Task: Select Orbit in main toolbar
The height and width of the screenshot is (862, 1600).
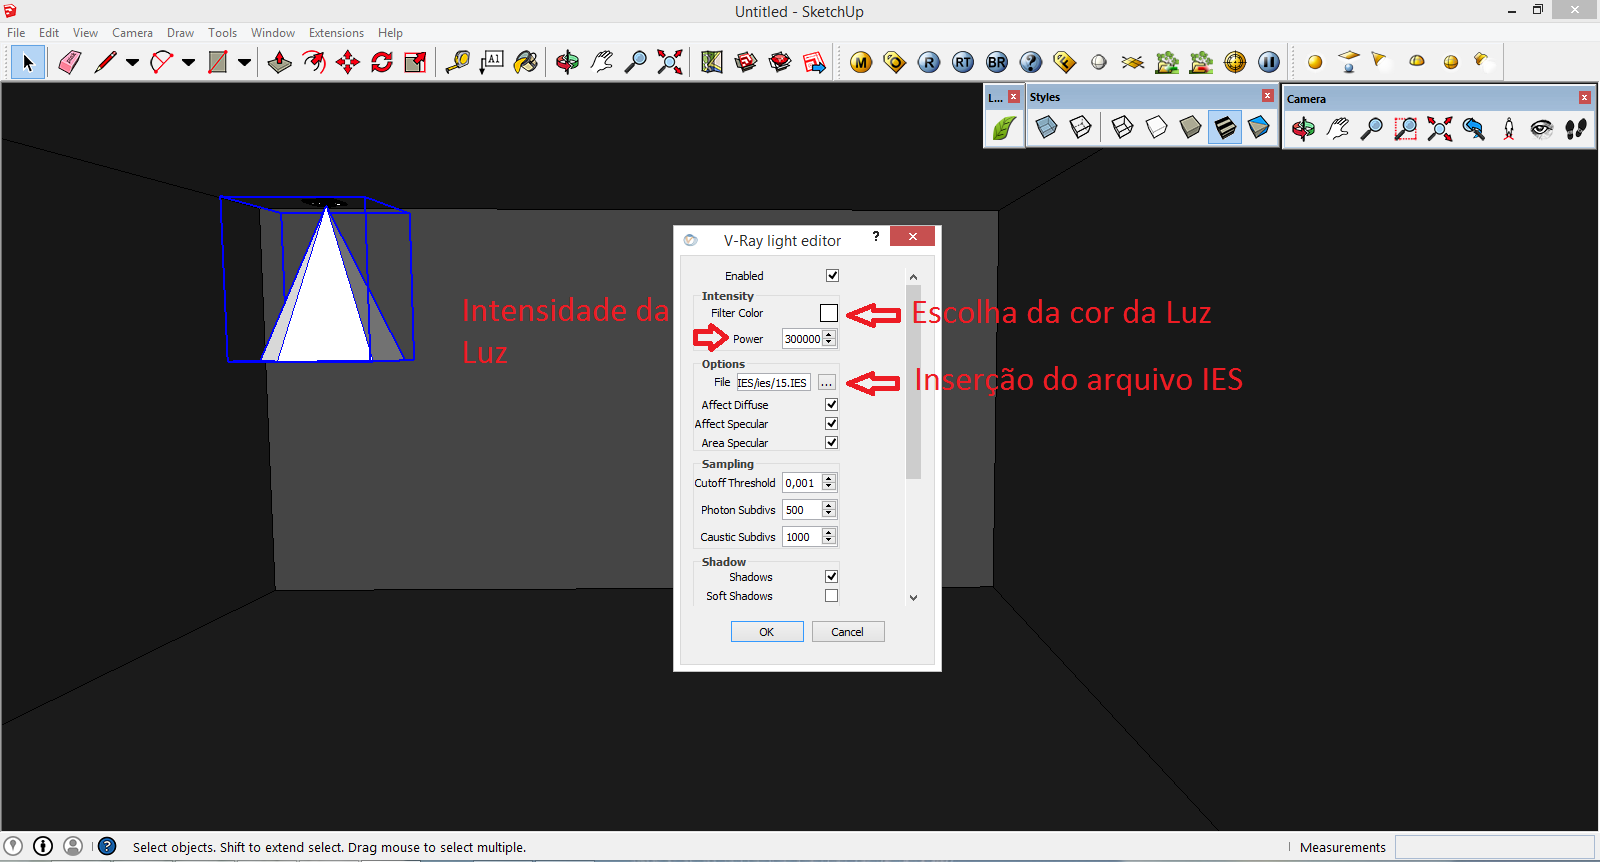Action: [x=567, y=62]
